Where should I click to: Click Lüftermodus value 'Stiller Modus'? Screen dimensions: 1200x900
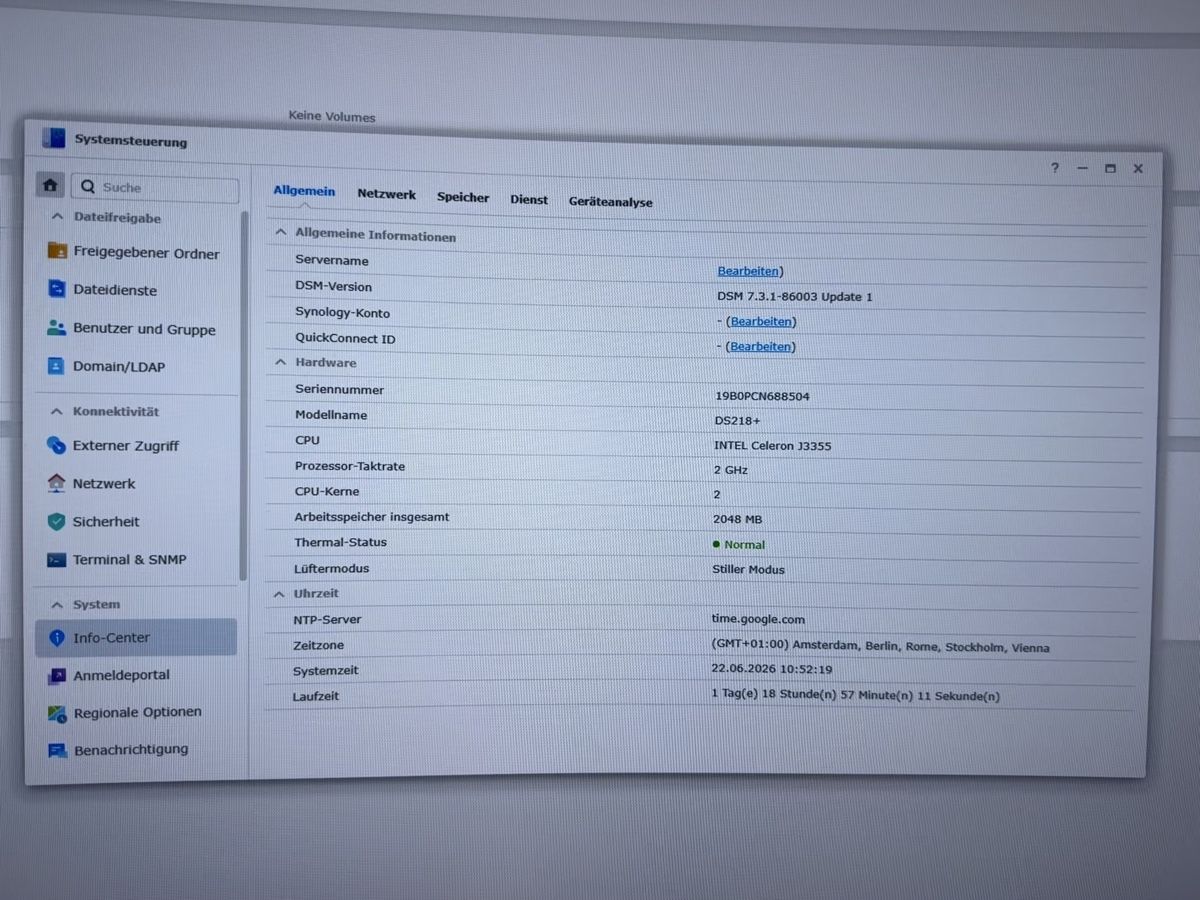click(x=748, y=570)
